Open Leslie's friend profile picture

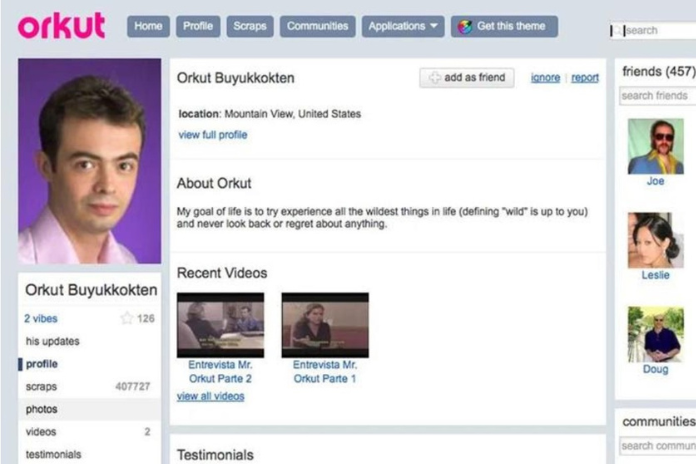tap(655, 240)
